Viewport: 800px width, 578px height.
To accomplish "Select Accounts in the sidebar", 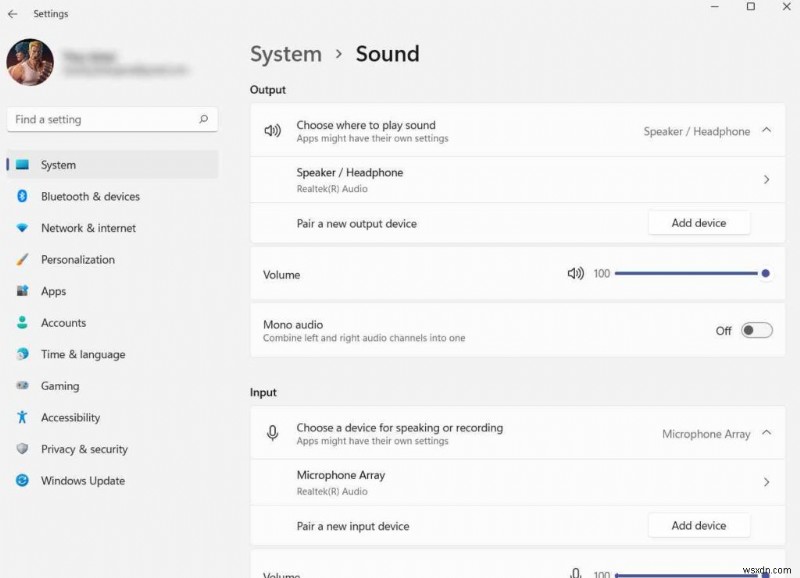I will click(64, 322).
